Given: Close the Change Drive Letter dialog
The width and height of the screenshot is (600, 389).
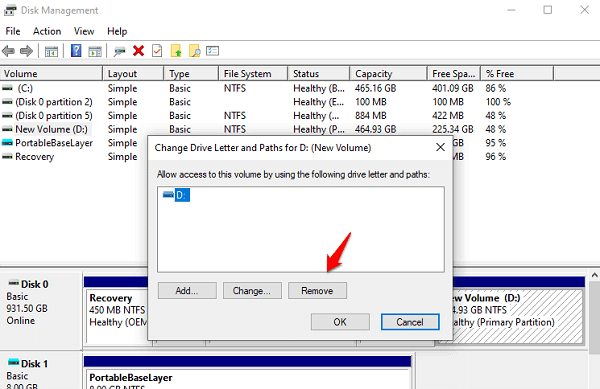Looking at the screenshot, I should click(440, 147).
